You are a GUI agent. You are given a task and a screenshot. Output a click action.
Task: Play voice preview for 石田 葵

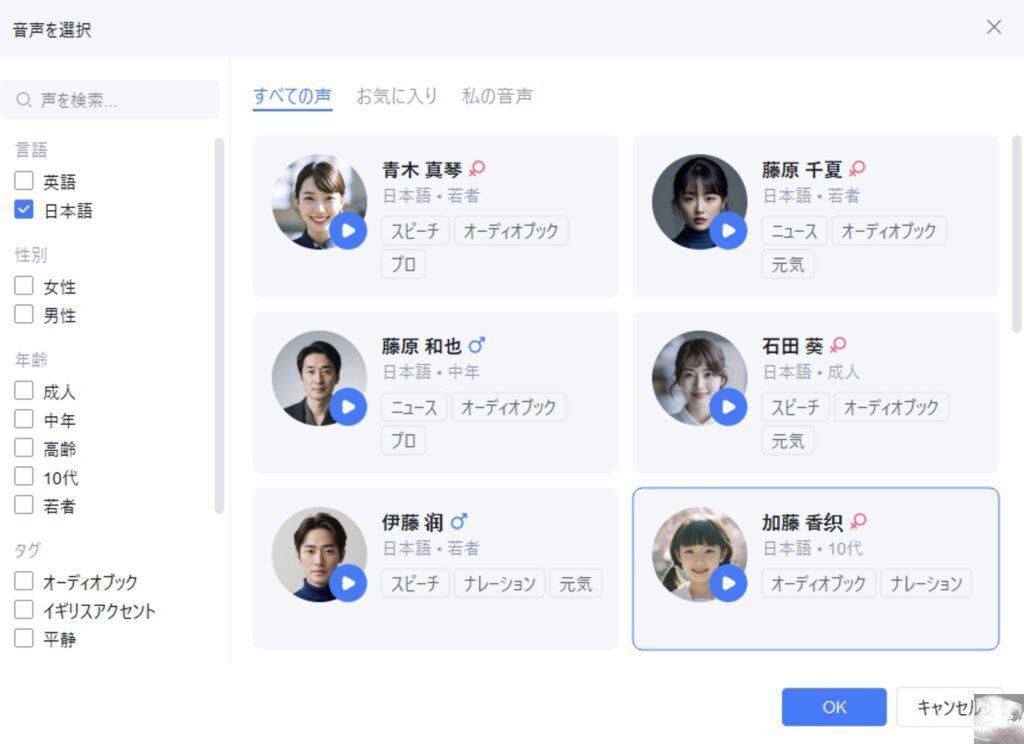[728, 407]
